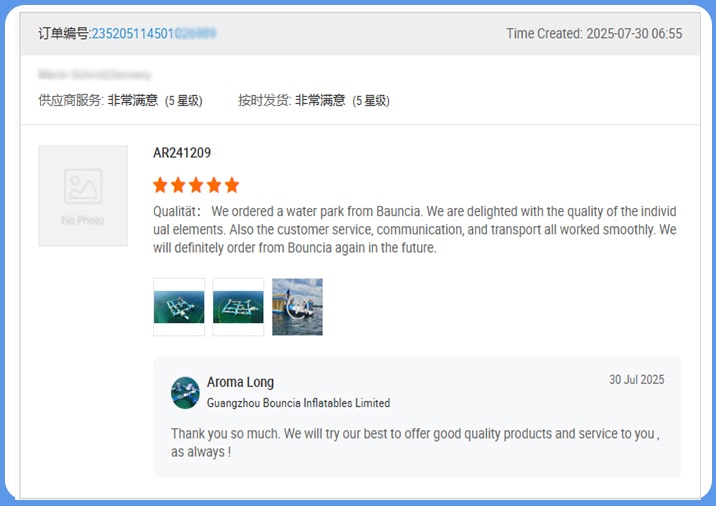Click the fifth orange rating star
The height and width of the screenshot is (506, 716).
[232, 185]
